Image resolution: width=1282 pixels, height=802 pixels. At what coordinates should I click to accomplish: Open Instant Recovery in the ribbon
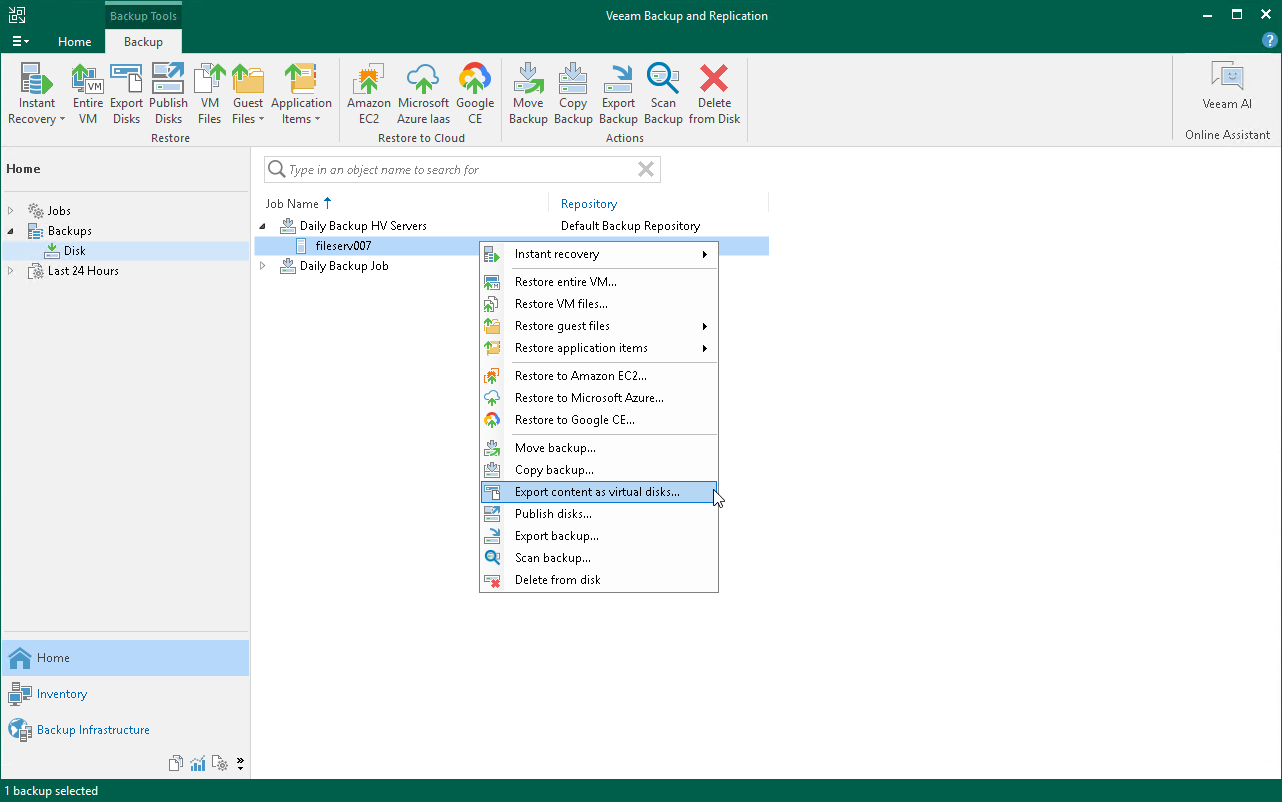click(x=37, y=94)
